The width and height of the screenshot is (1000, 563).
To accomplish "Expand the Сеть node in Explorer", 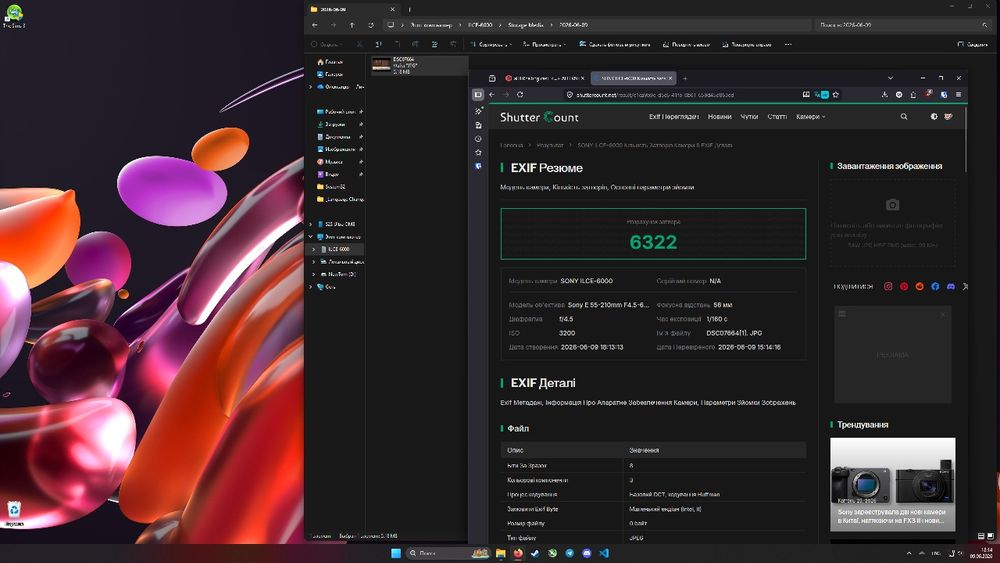I will 311,287.
